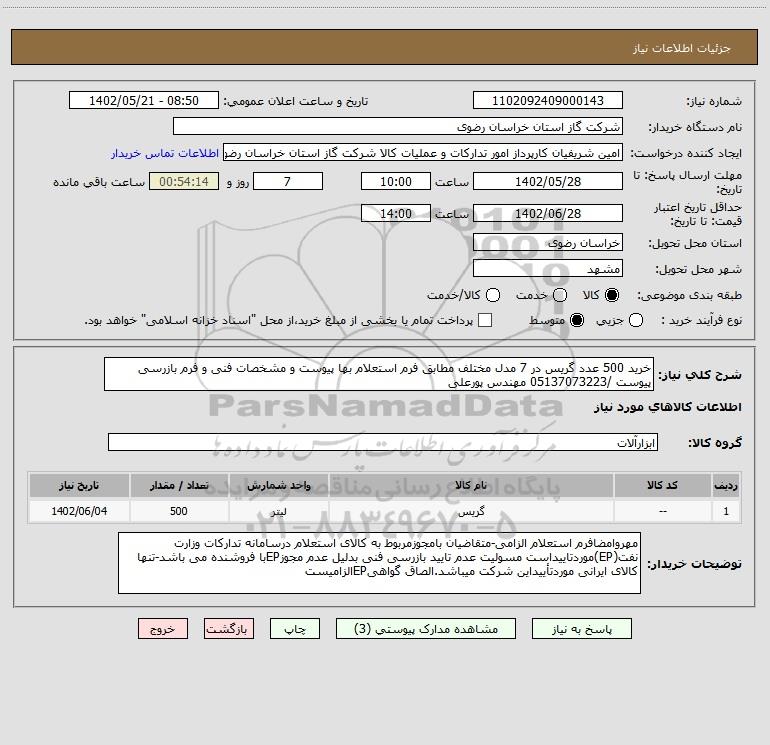Toggle the اسناد خزانه اسلامی payment checkbox
770x745 pixels.
click(x=485, y=320)
